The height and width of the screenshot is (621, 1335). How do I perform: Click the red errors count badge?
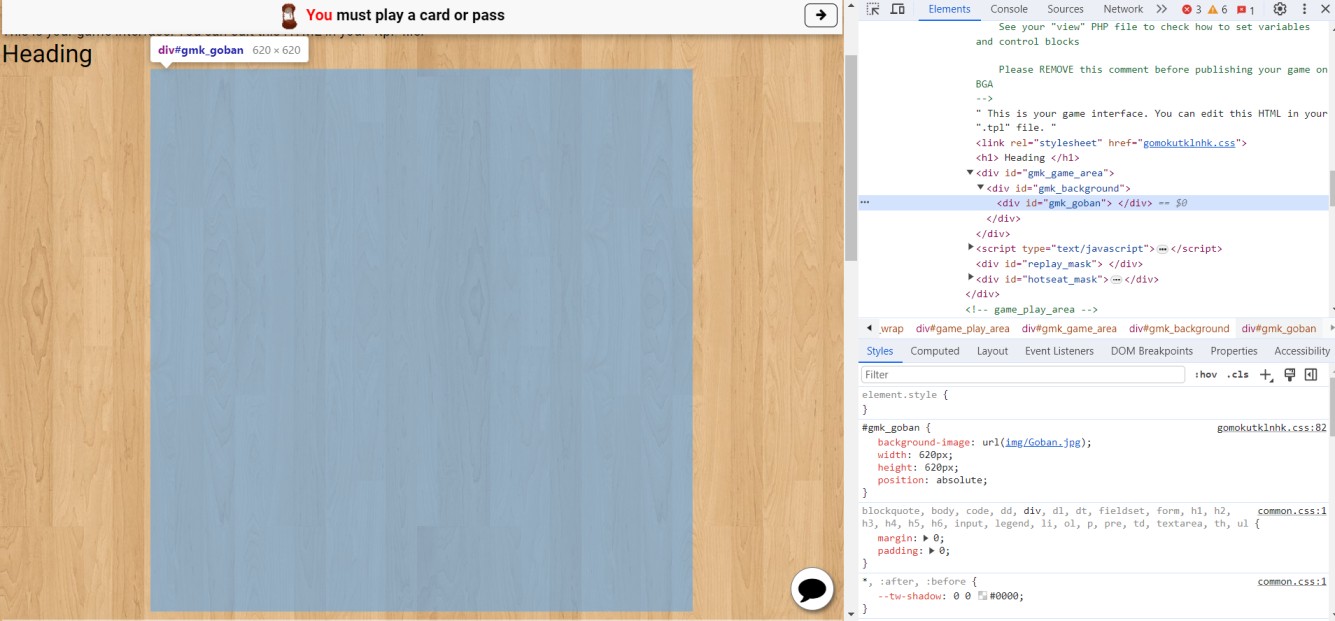[x=1191, y=9]
